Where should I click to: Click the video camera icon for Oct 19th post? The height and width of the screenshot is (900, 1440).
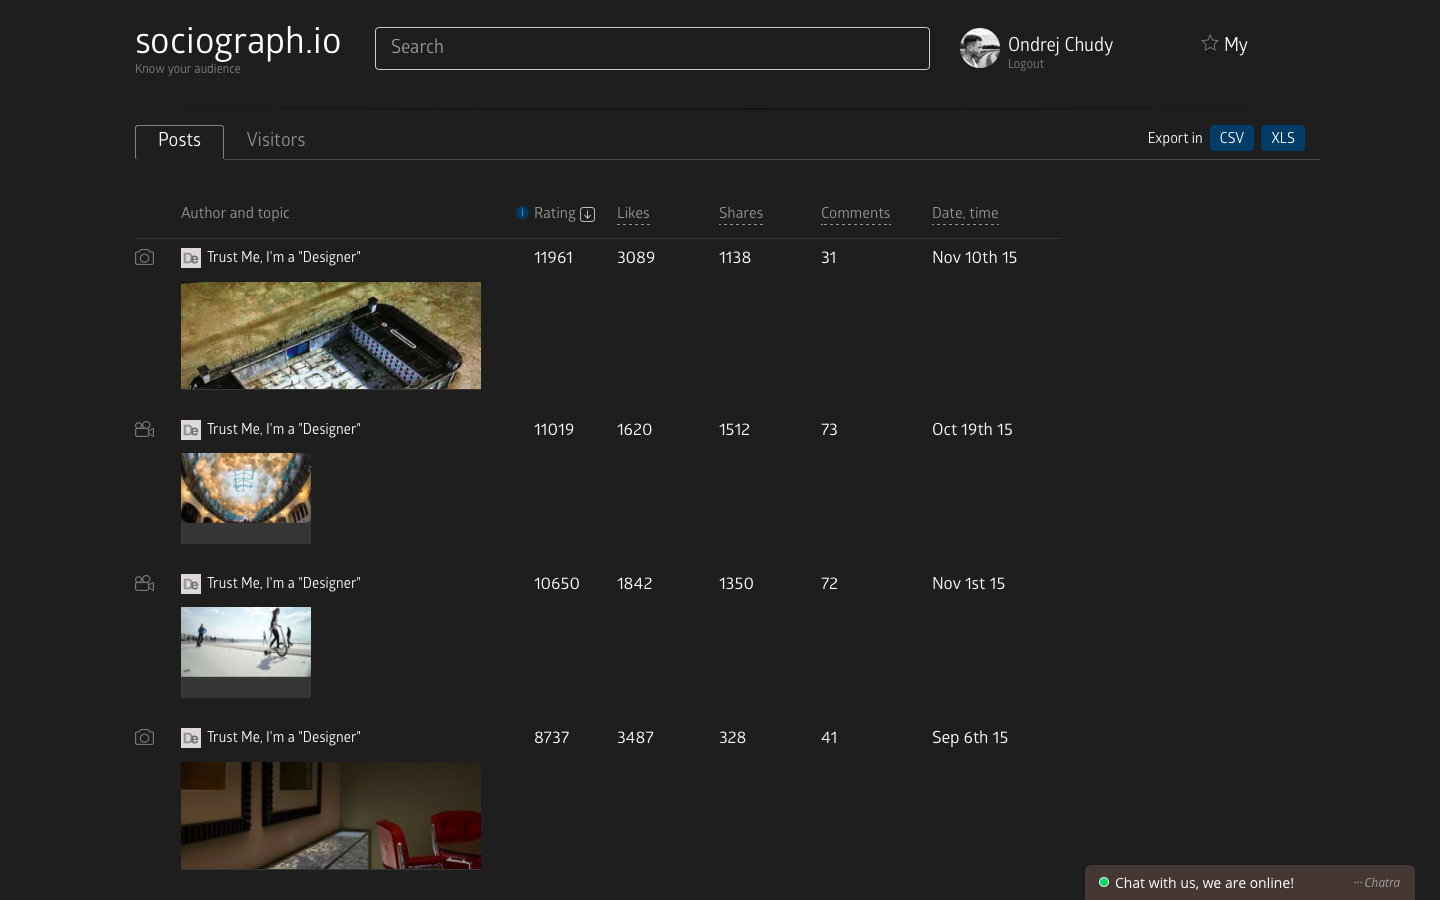click(x=144, y=429)
